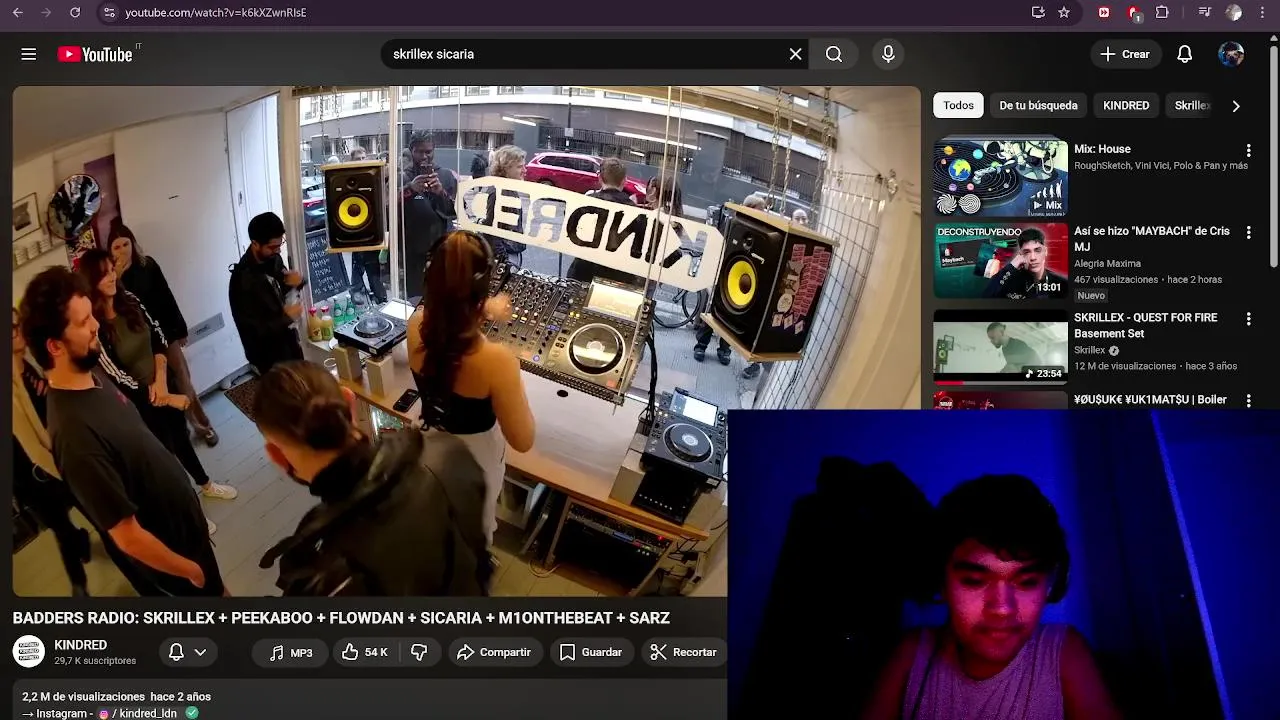Select the De tu búsqueda chip

[x=1038, y=105]
